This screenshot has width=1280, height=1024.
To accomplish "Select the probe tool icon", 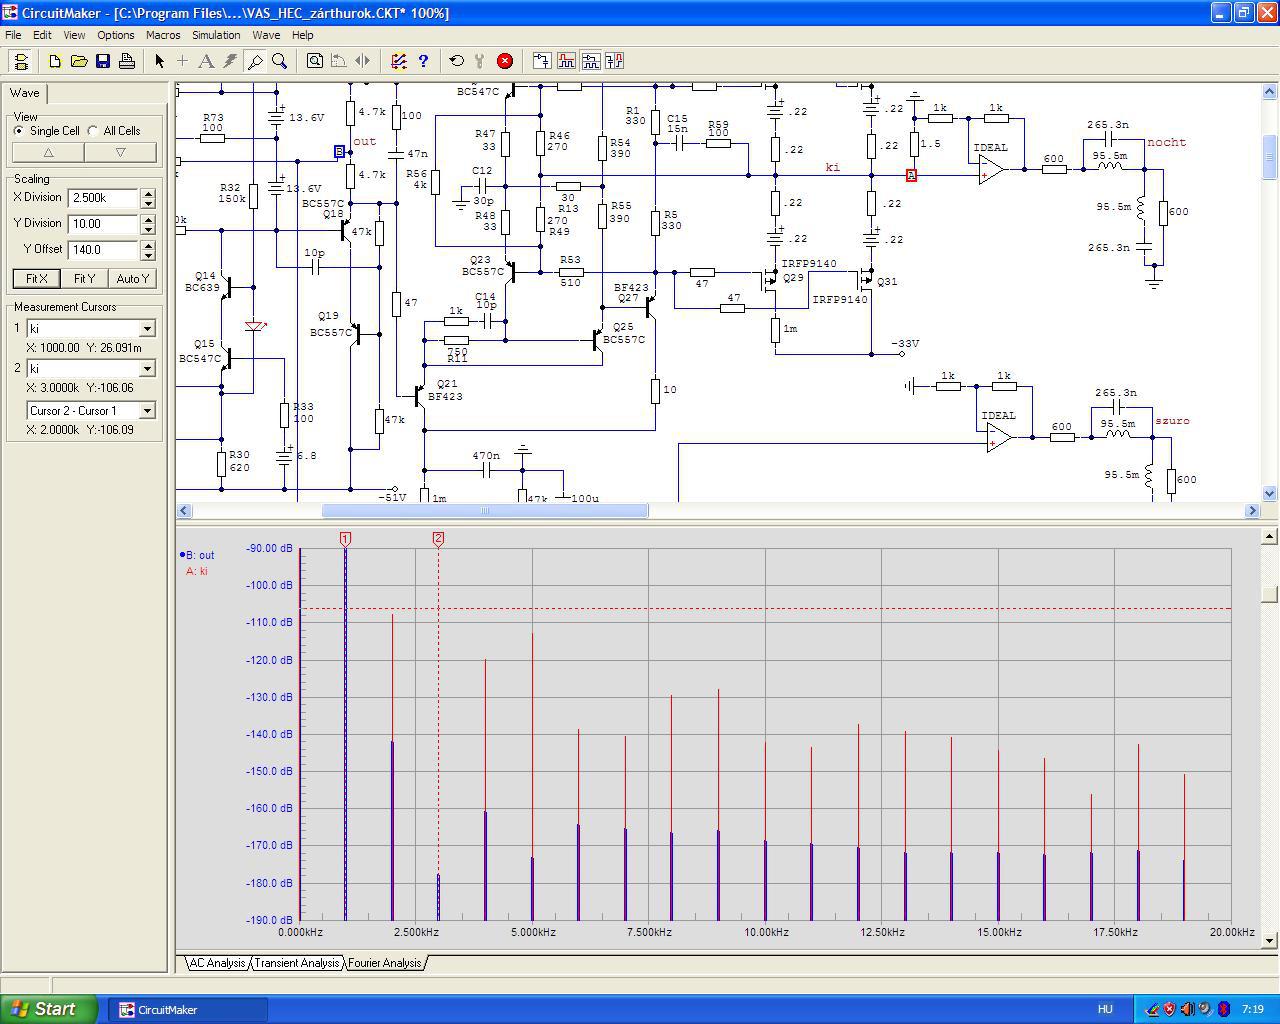I will tap(255, 61).
